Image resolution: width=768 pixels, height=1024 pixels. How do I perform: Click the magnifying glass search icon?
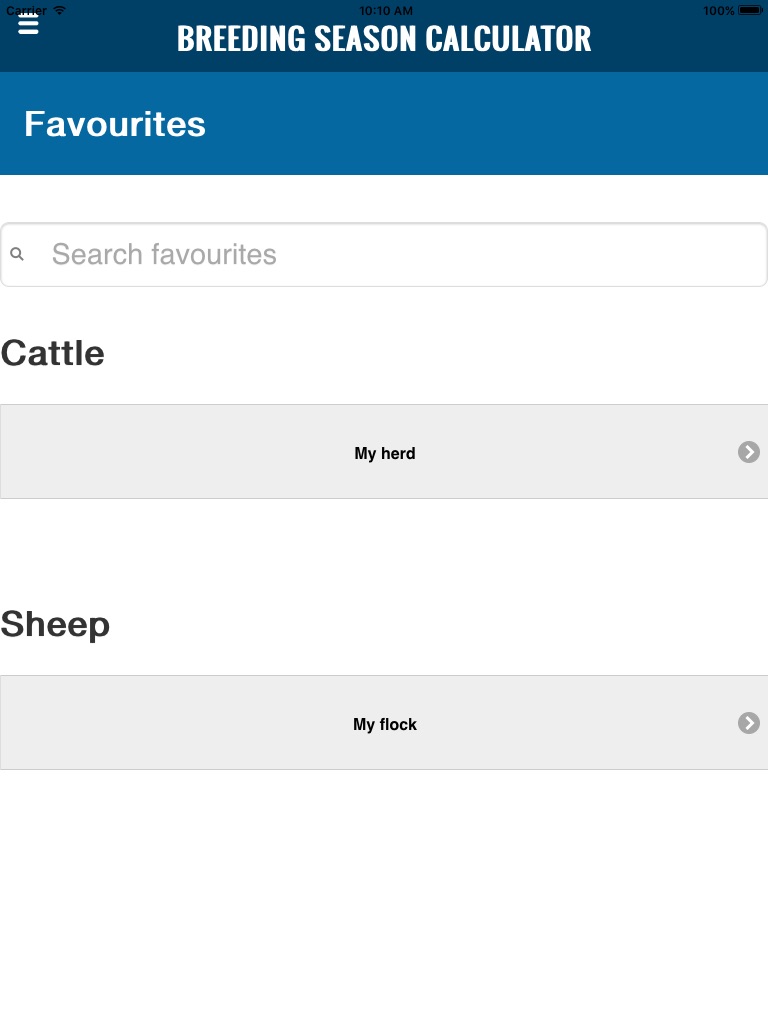[17, 255]
